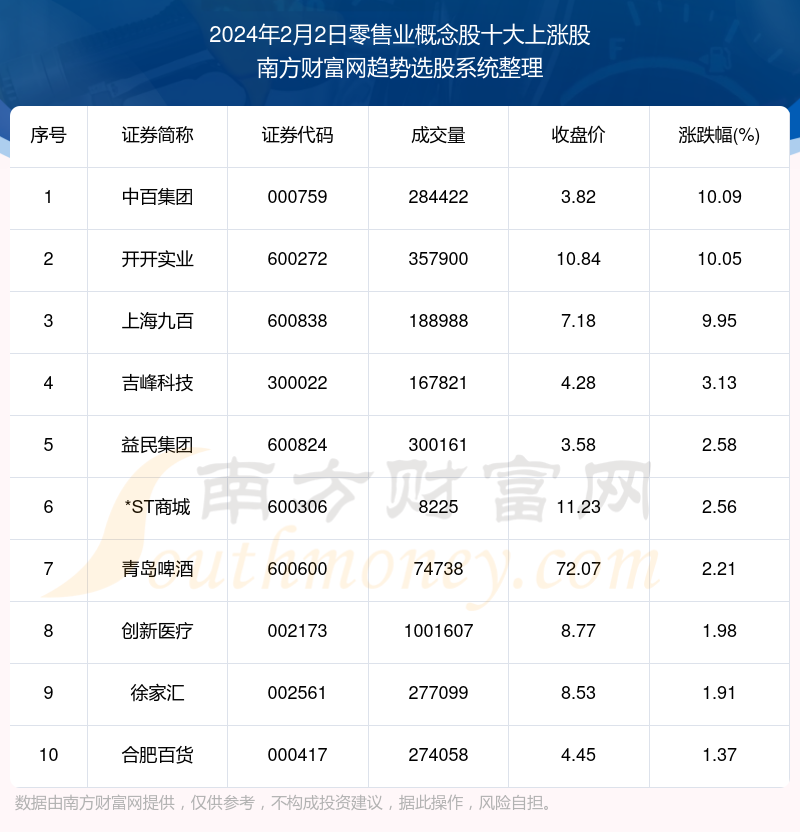800x832 pixels.
Task: Click change percentage 1.98
Action: pyautogui.click(x=719, y=631)
